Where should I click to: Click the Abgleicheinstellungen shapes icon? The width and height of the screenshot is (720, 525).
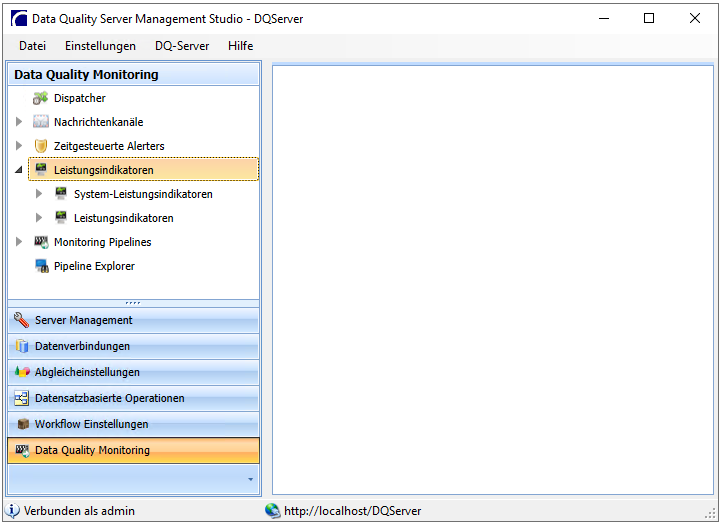click(22, 372)
